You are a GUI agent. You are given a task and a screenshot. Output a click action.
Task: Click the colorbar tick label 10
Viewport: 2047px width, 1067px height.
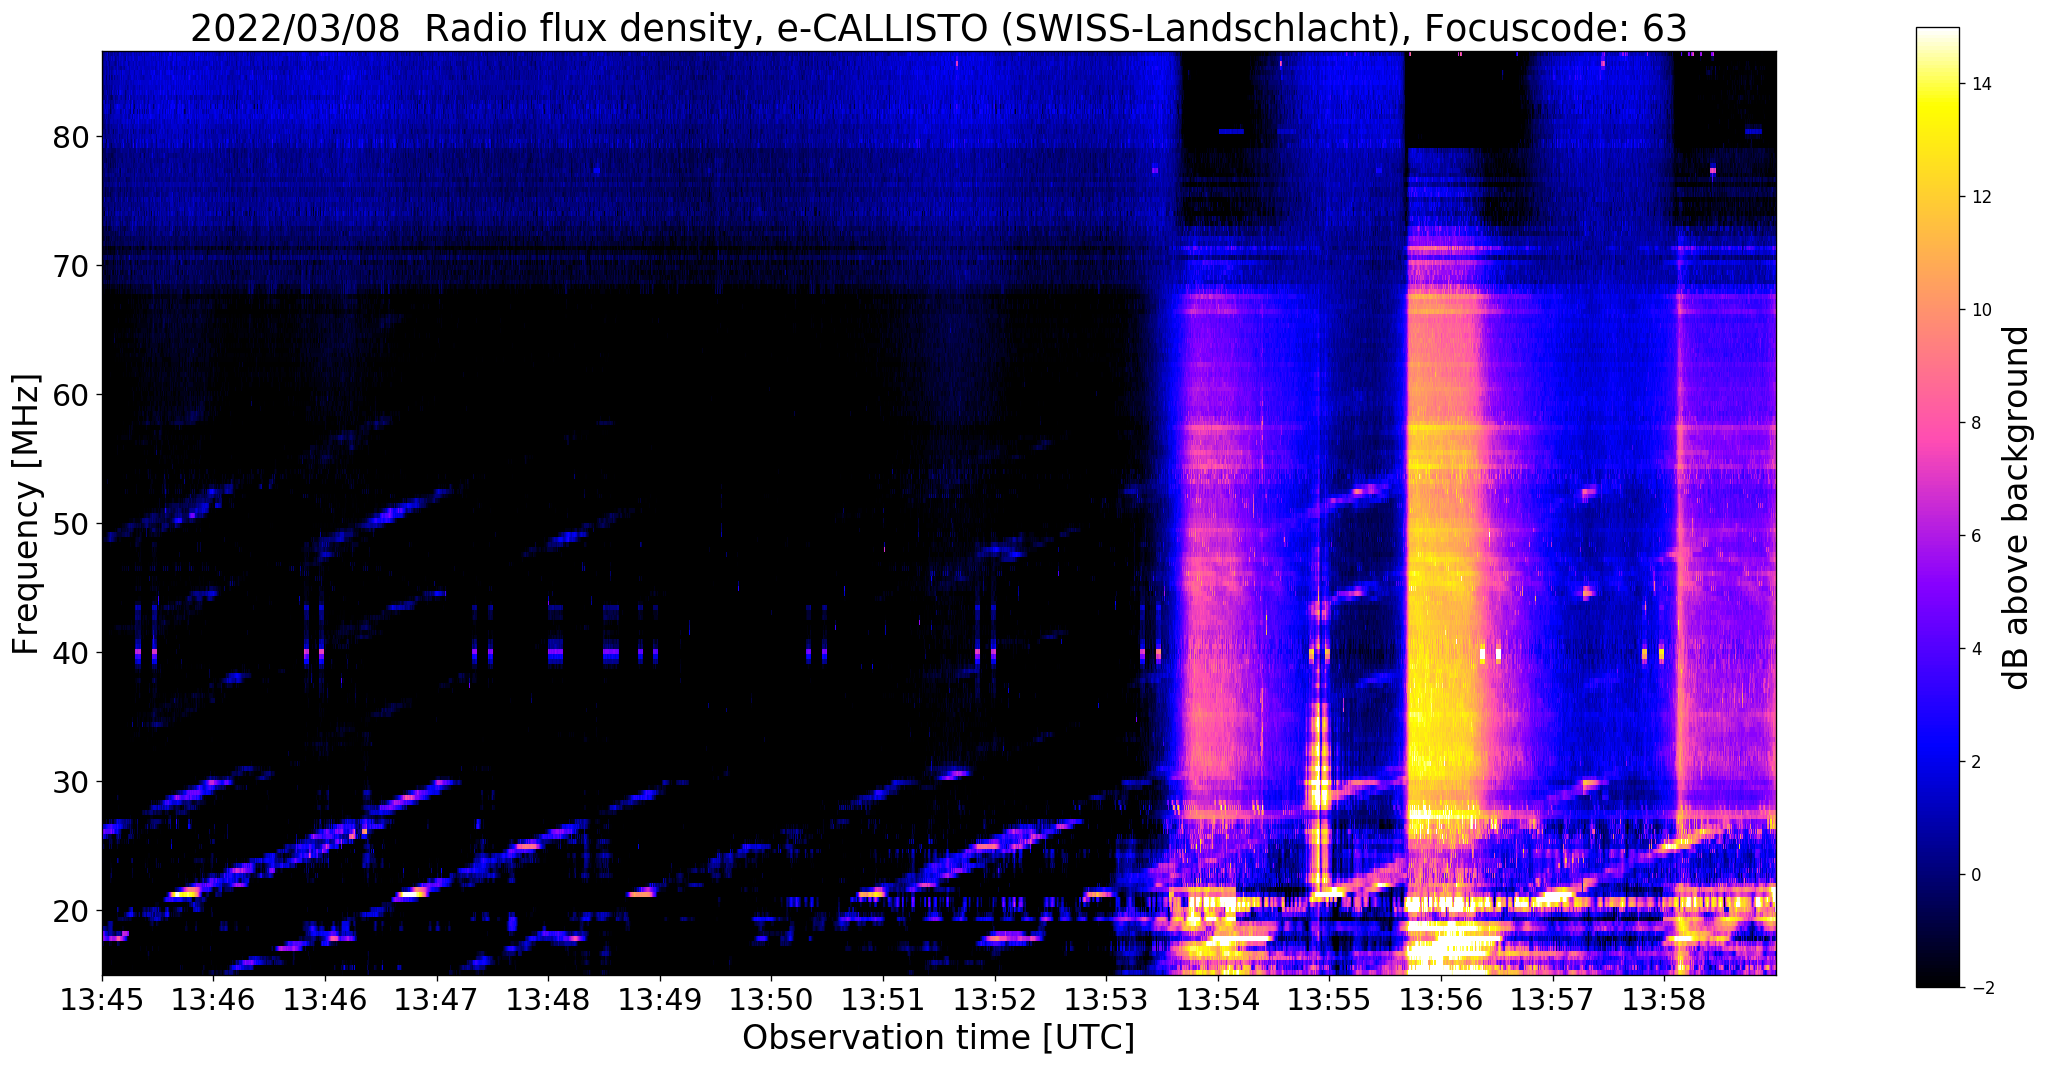click(x=1980, y=310)
